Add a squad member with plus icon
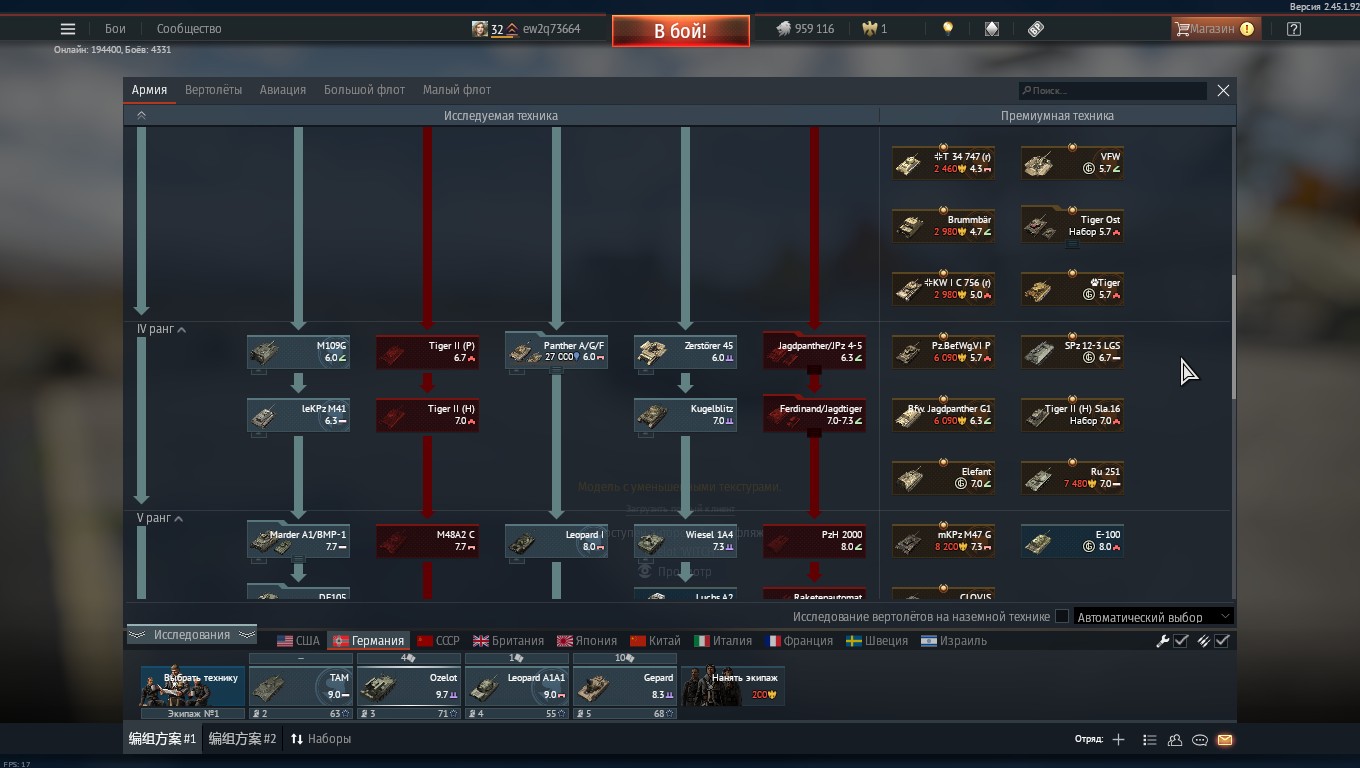Image resolution: width=1360 pixels, height=768 pixels. coord(1118,740)
